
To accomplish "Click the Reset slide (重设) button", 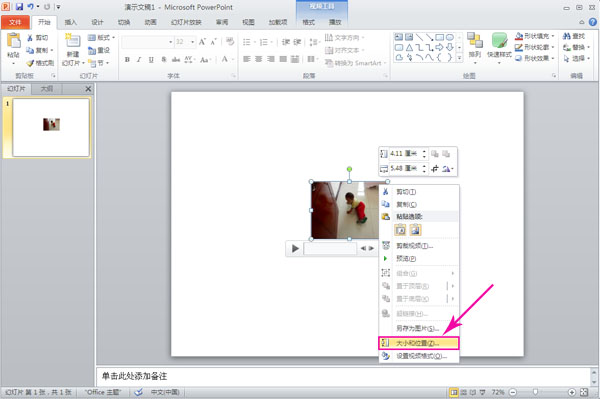I will point(99,50).
